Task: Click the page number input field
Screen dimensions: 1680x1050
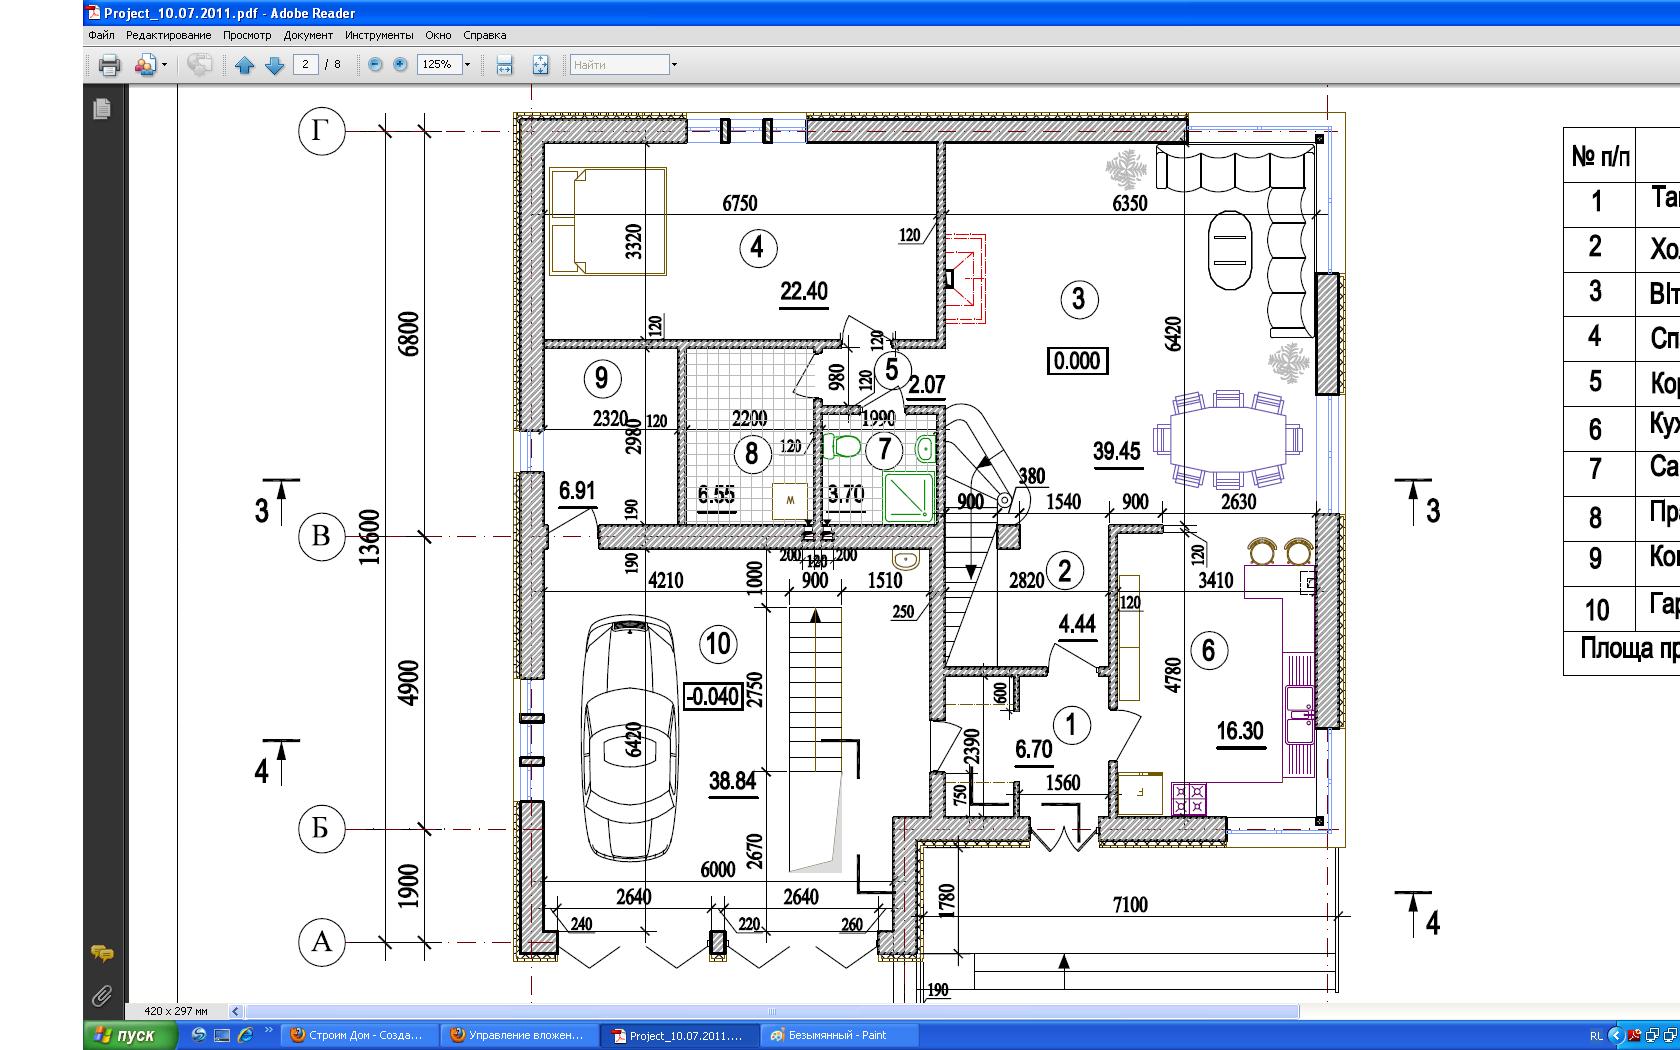Action: pyautogui.click(x=306, y=64)
